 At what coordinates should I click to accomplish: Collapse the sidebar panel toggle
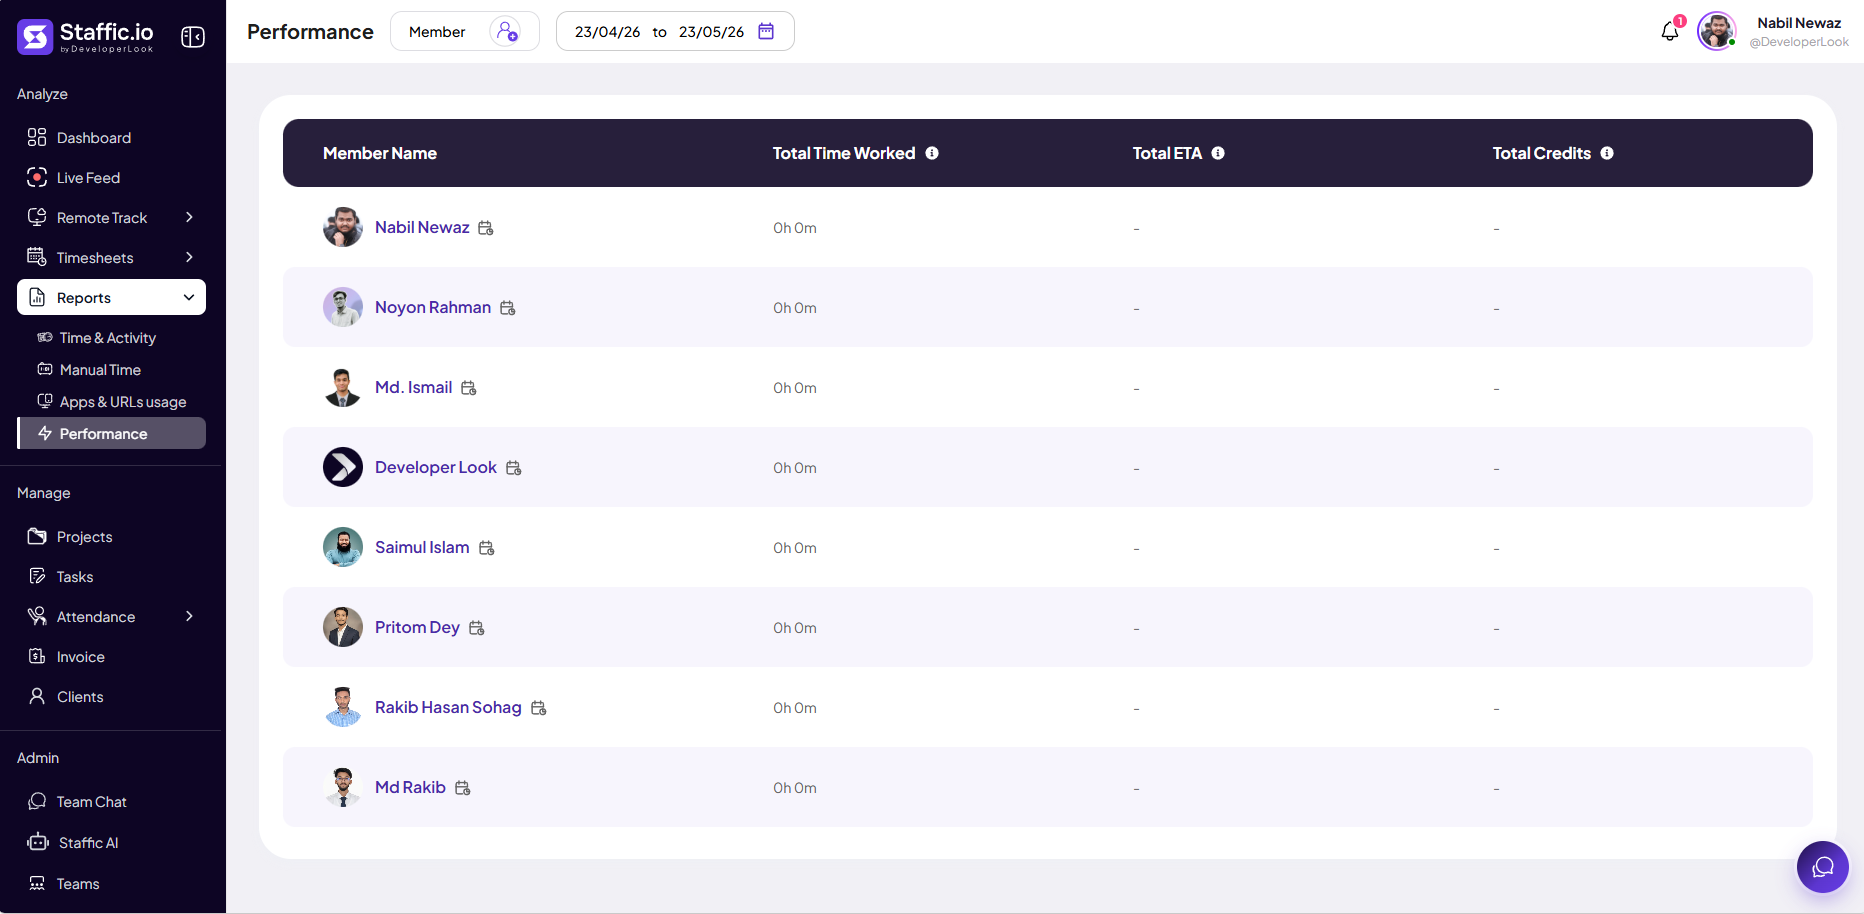tap(193, 37)
